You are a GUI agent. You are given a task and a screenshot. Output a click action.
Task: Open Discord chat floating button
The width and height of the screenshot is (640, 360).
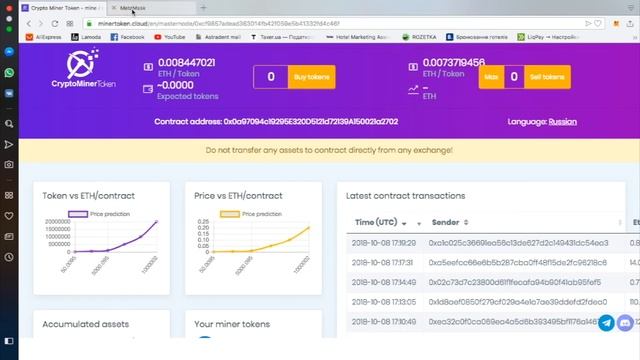[625, 323]
